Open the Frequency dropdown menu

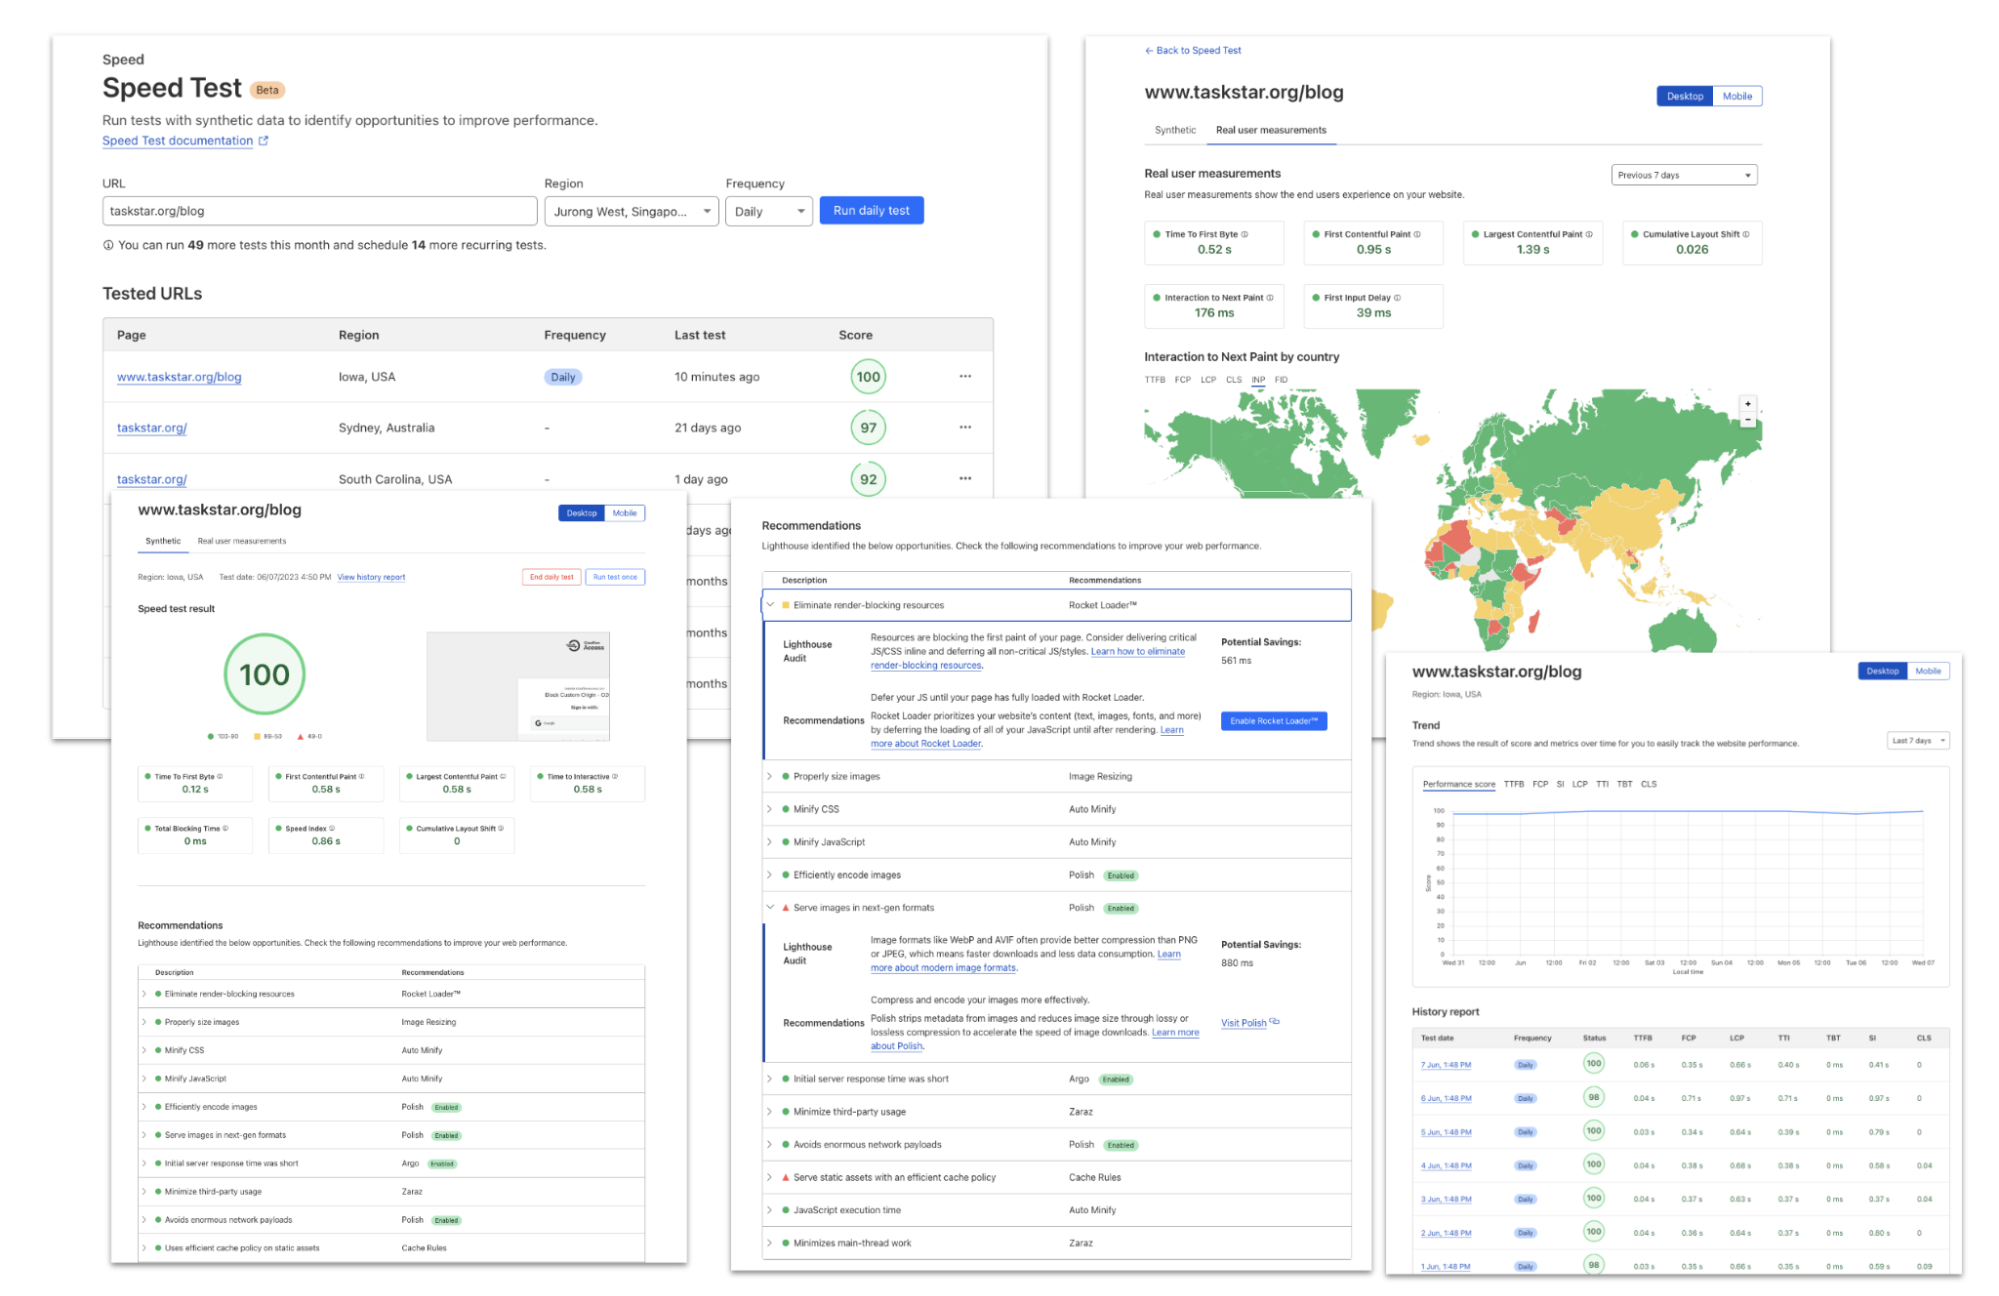point(769,210)
